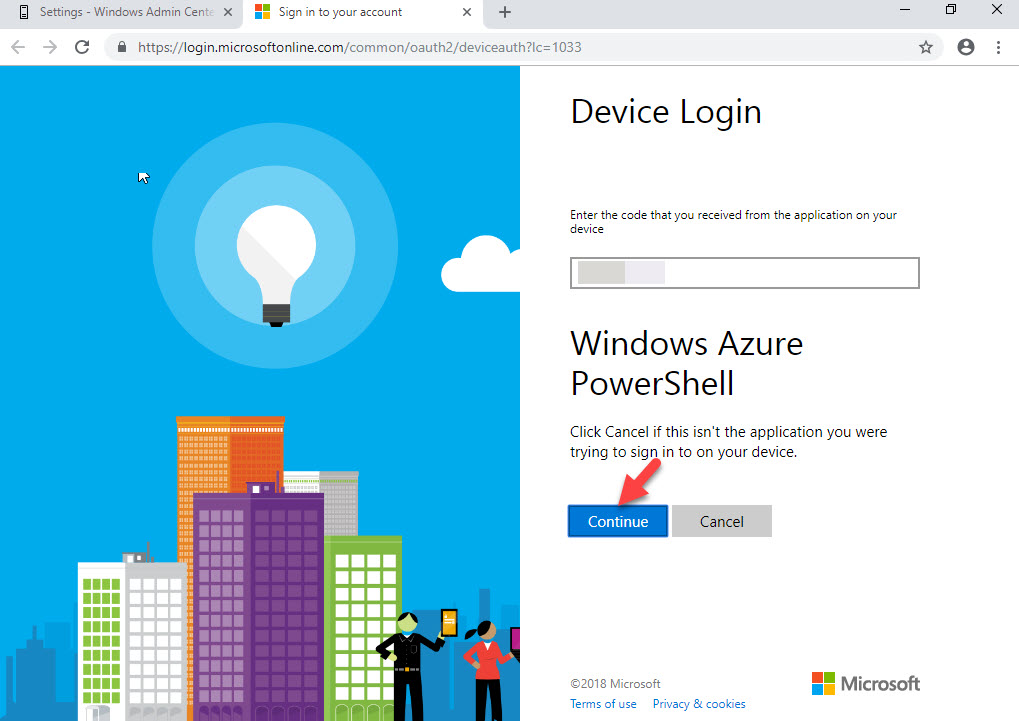
Task: Minimize the browser window
Action: pyautogui.click(x=905, y=10)
